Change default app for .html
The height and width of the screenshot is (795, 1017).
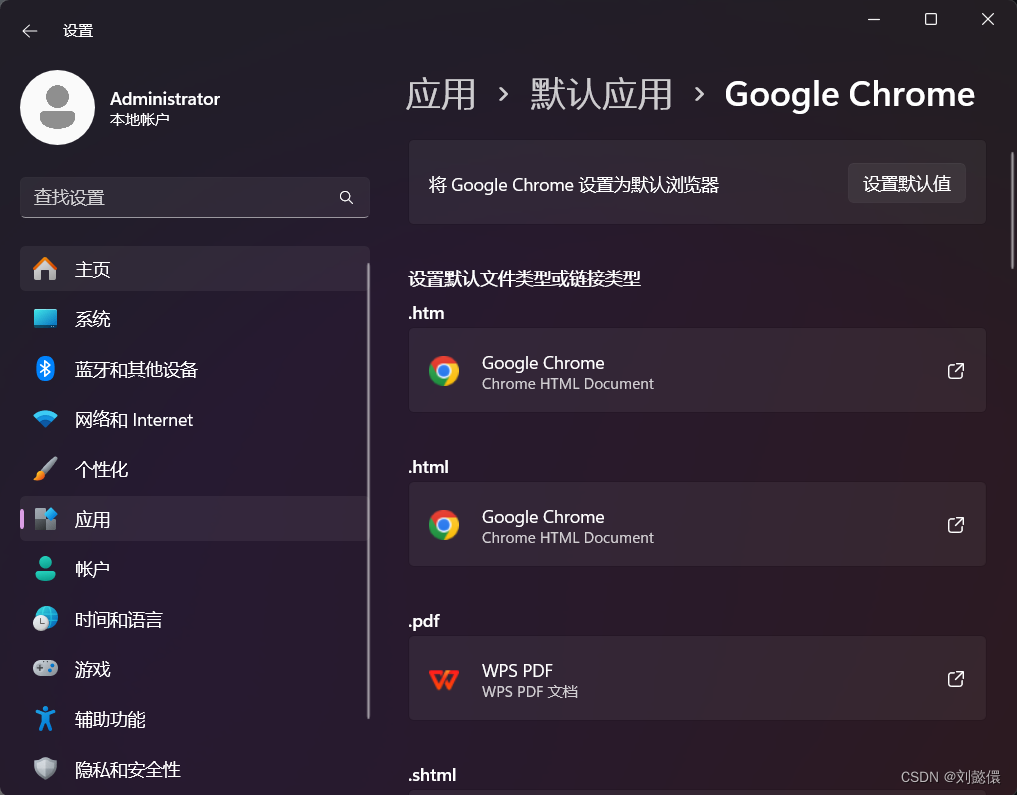pos(697,524)
